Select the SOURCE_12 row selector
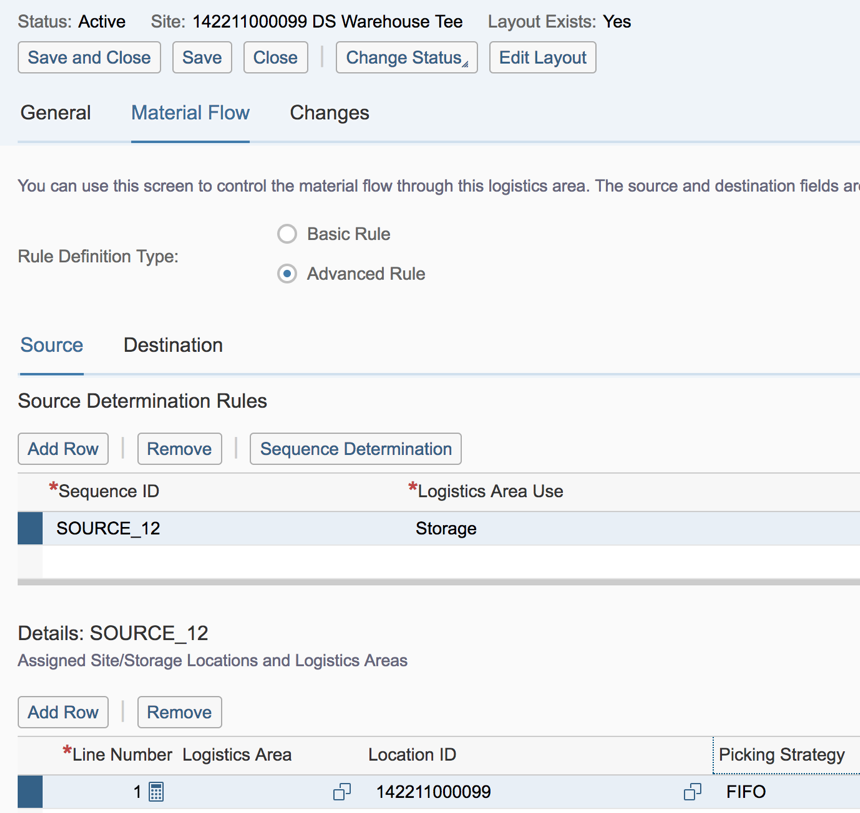Image resolution: width=860 pixels, height=813 pixels. point(30,529)
